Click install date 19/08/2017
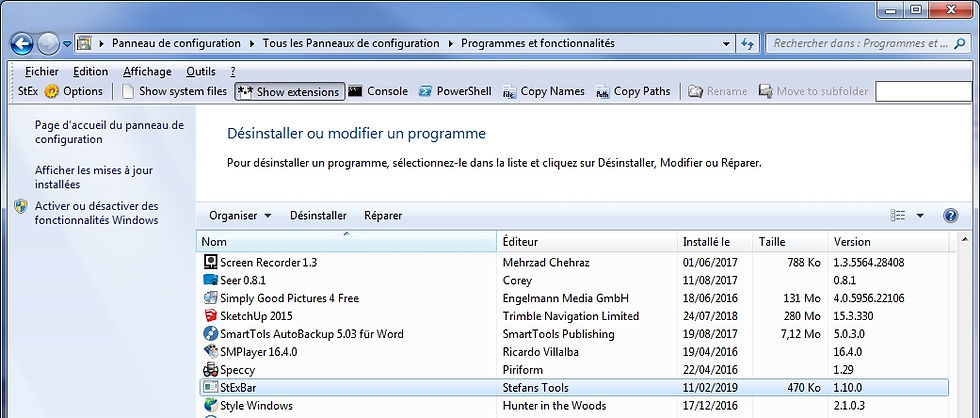This screenshot has height=418, width=980. coord(710,334)
